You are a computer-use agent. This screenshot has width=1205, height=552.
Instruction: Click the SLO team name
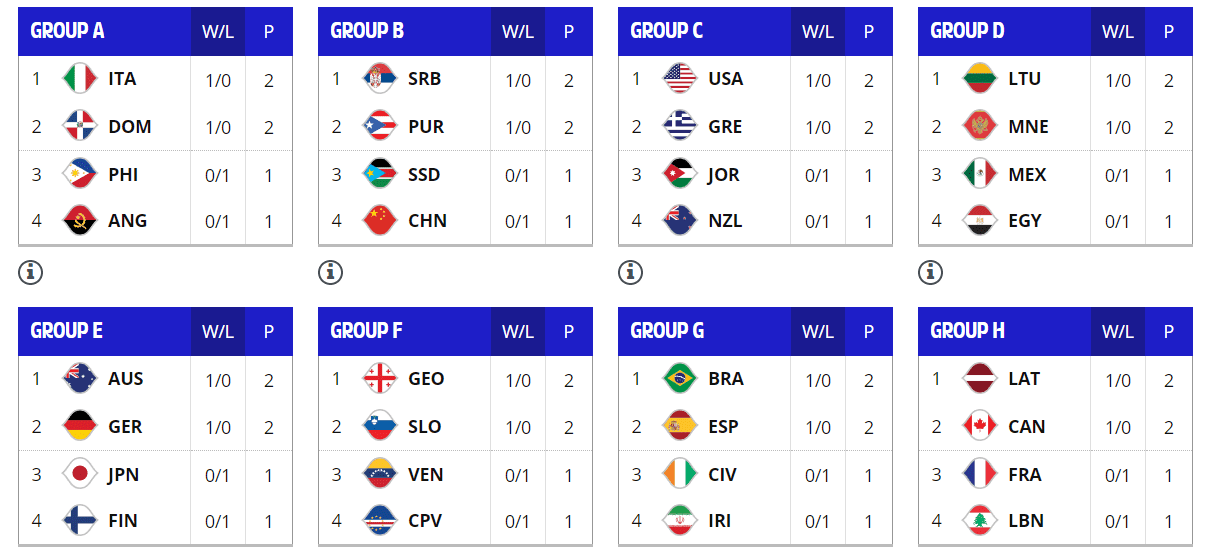click(425, 427)
